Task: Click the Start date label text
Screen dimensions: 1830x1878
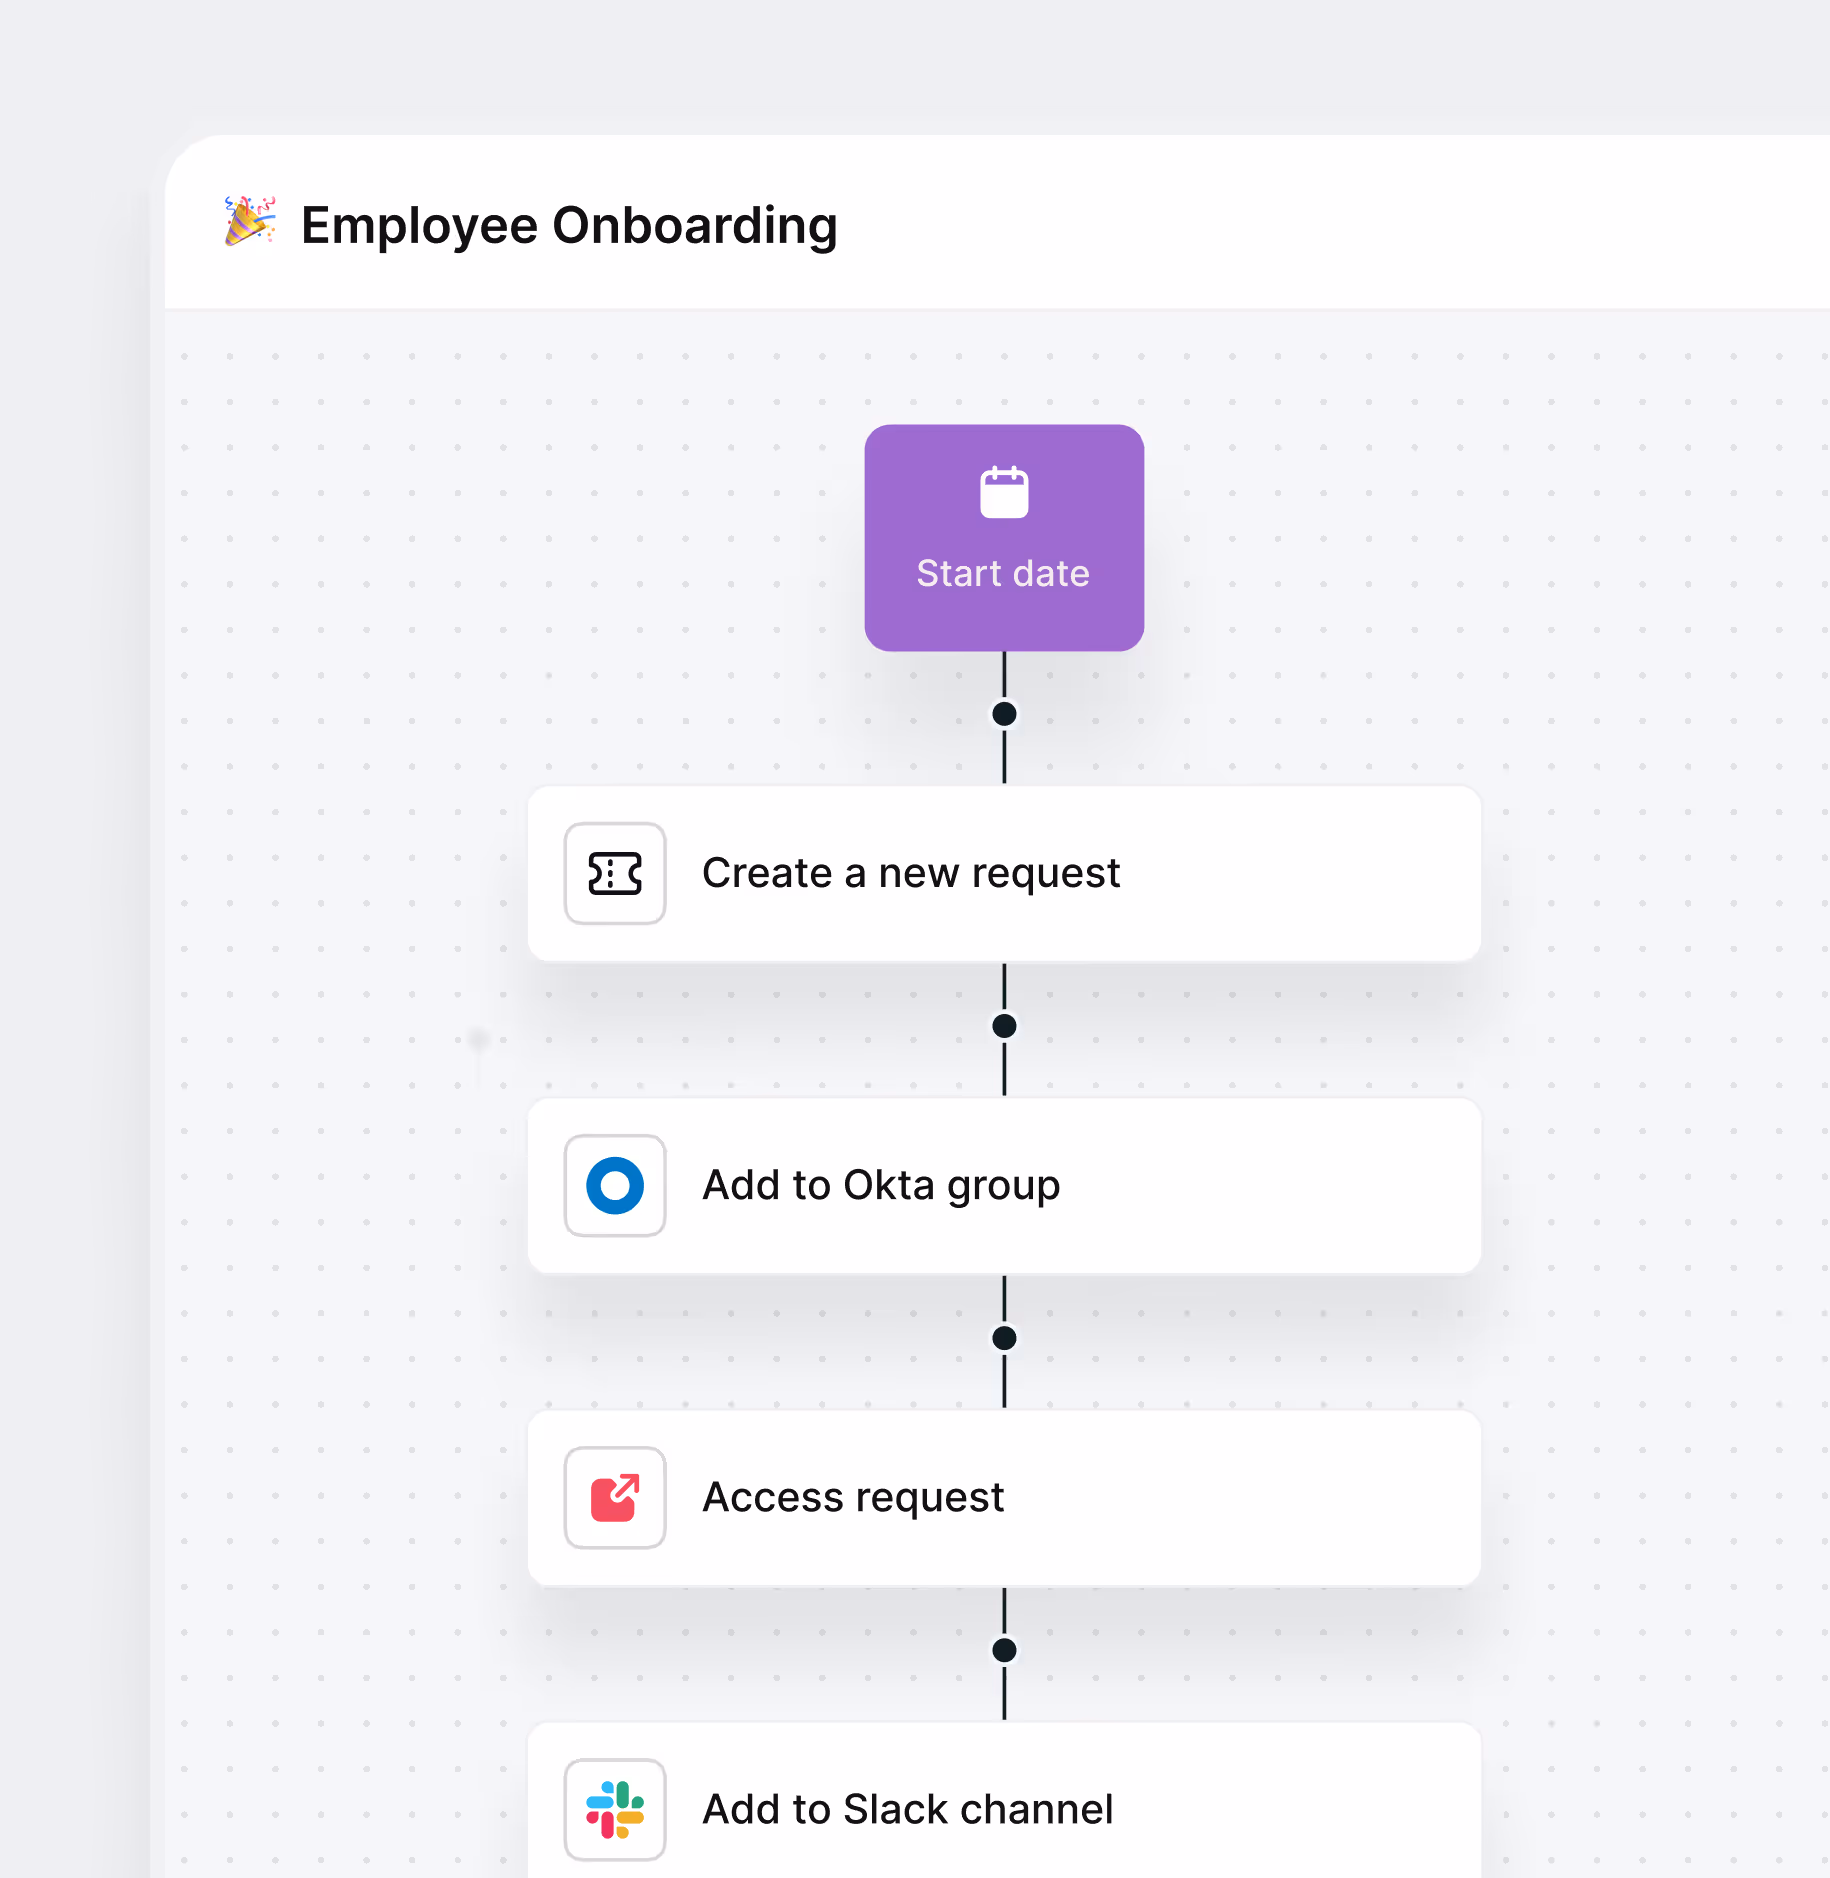Action: (1003, 574)
